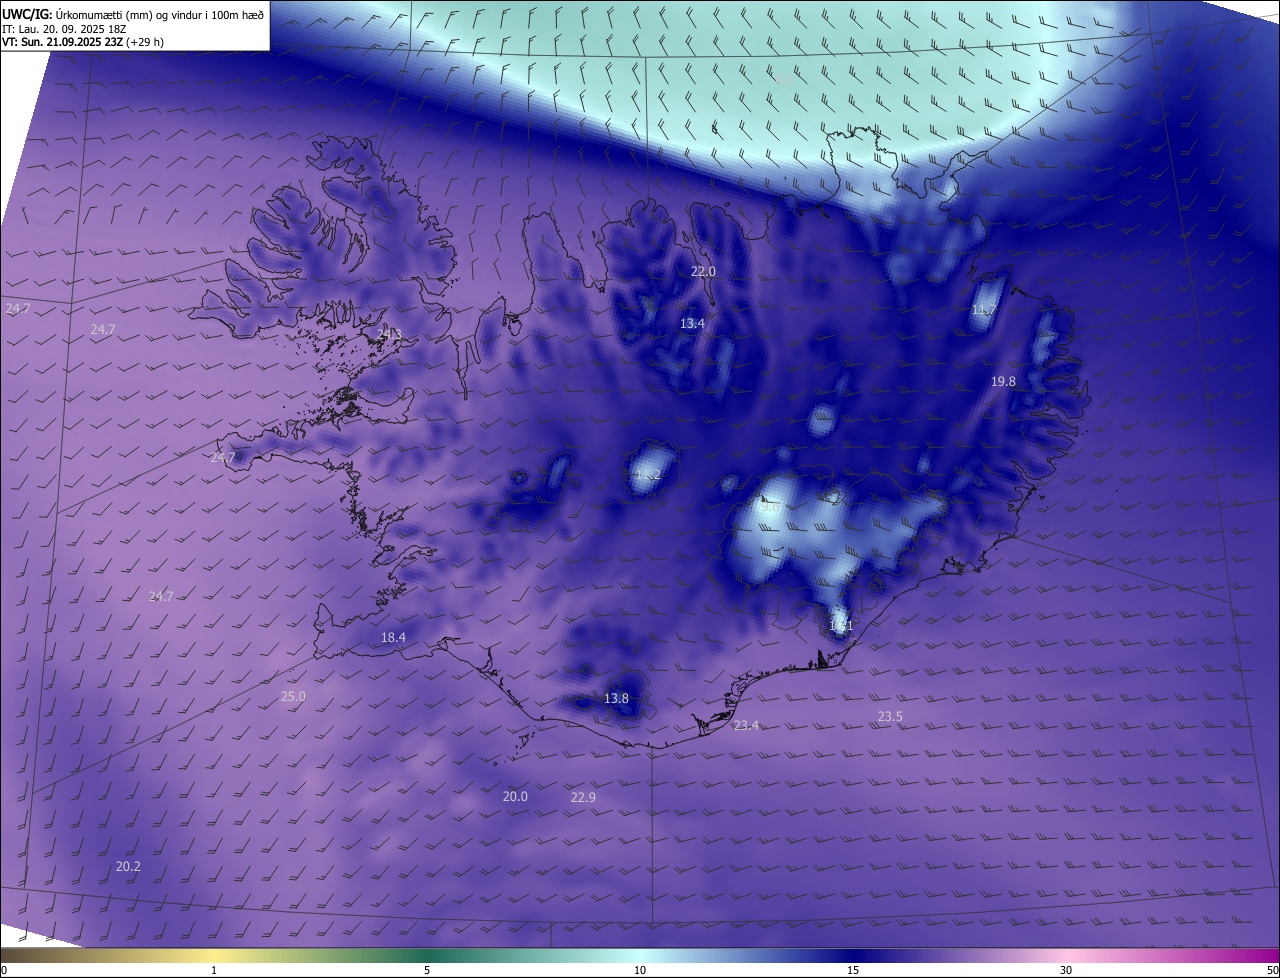Screen dimensions: 1280x978
Task: Click the 20.0 value on the map
Action: pos(515,797)
